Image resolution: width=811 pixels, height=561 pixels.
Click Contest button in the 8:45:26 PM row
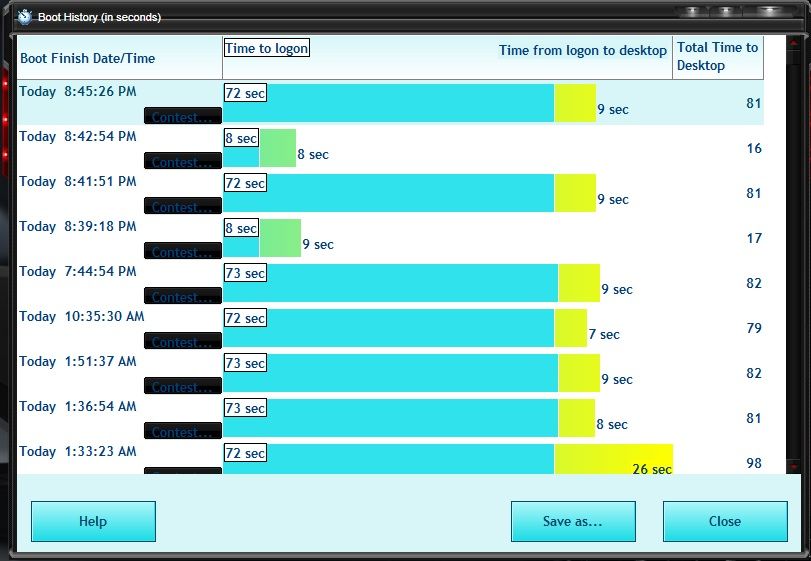(183, 116)
